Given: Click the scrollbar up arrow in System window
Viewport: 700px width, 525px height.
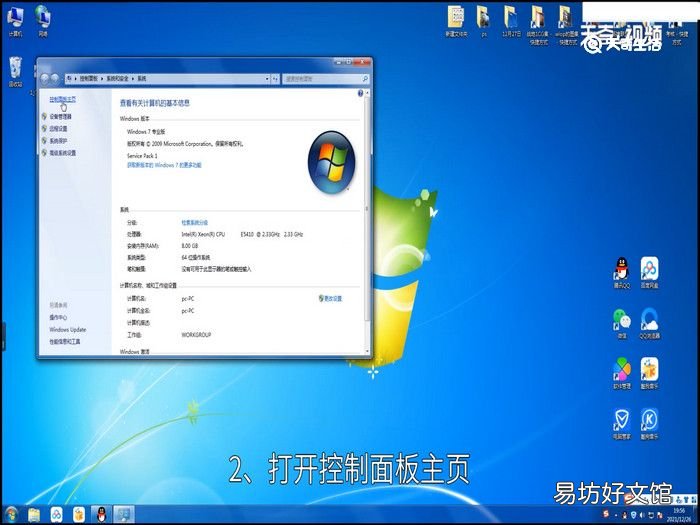Looking at the screenshot, I should [367, 93].
